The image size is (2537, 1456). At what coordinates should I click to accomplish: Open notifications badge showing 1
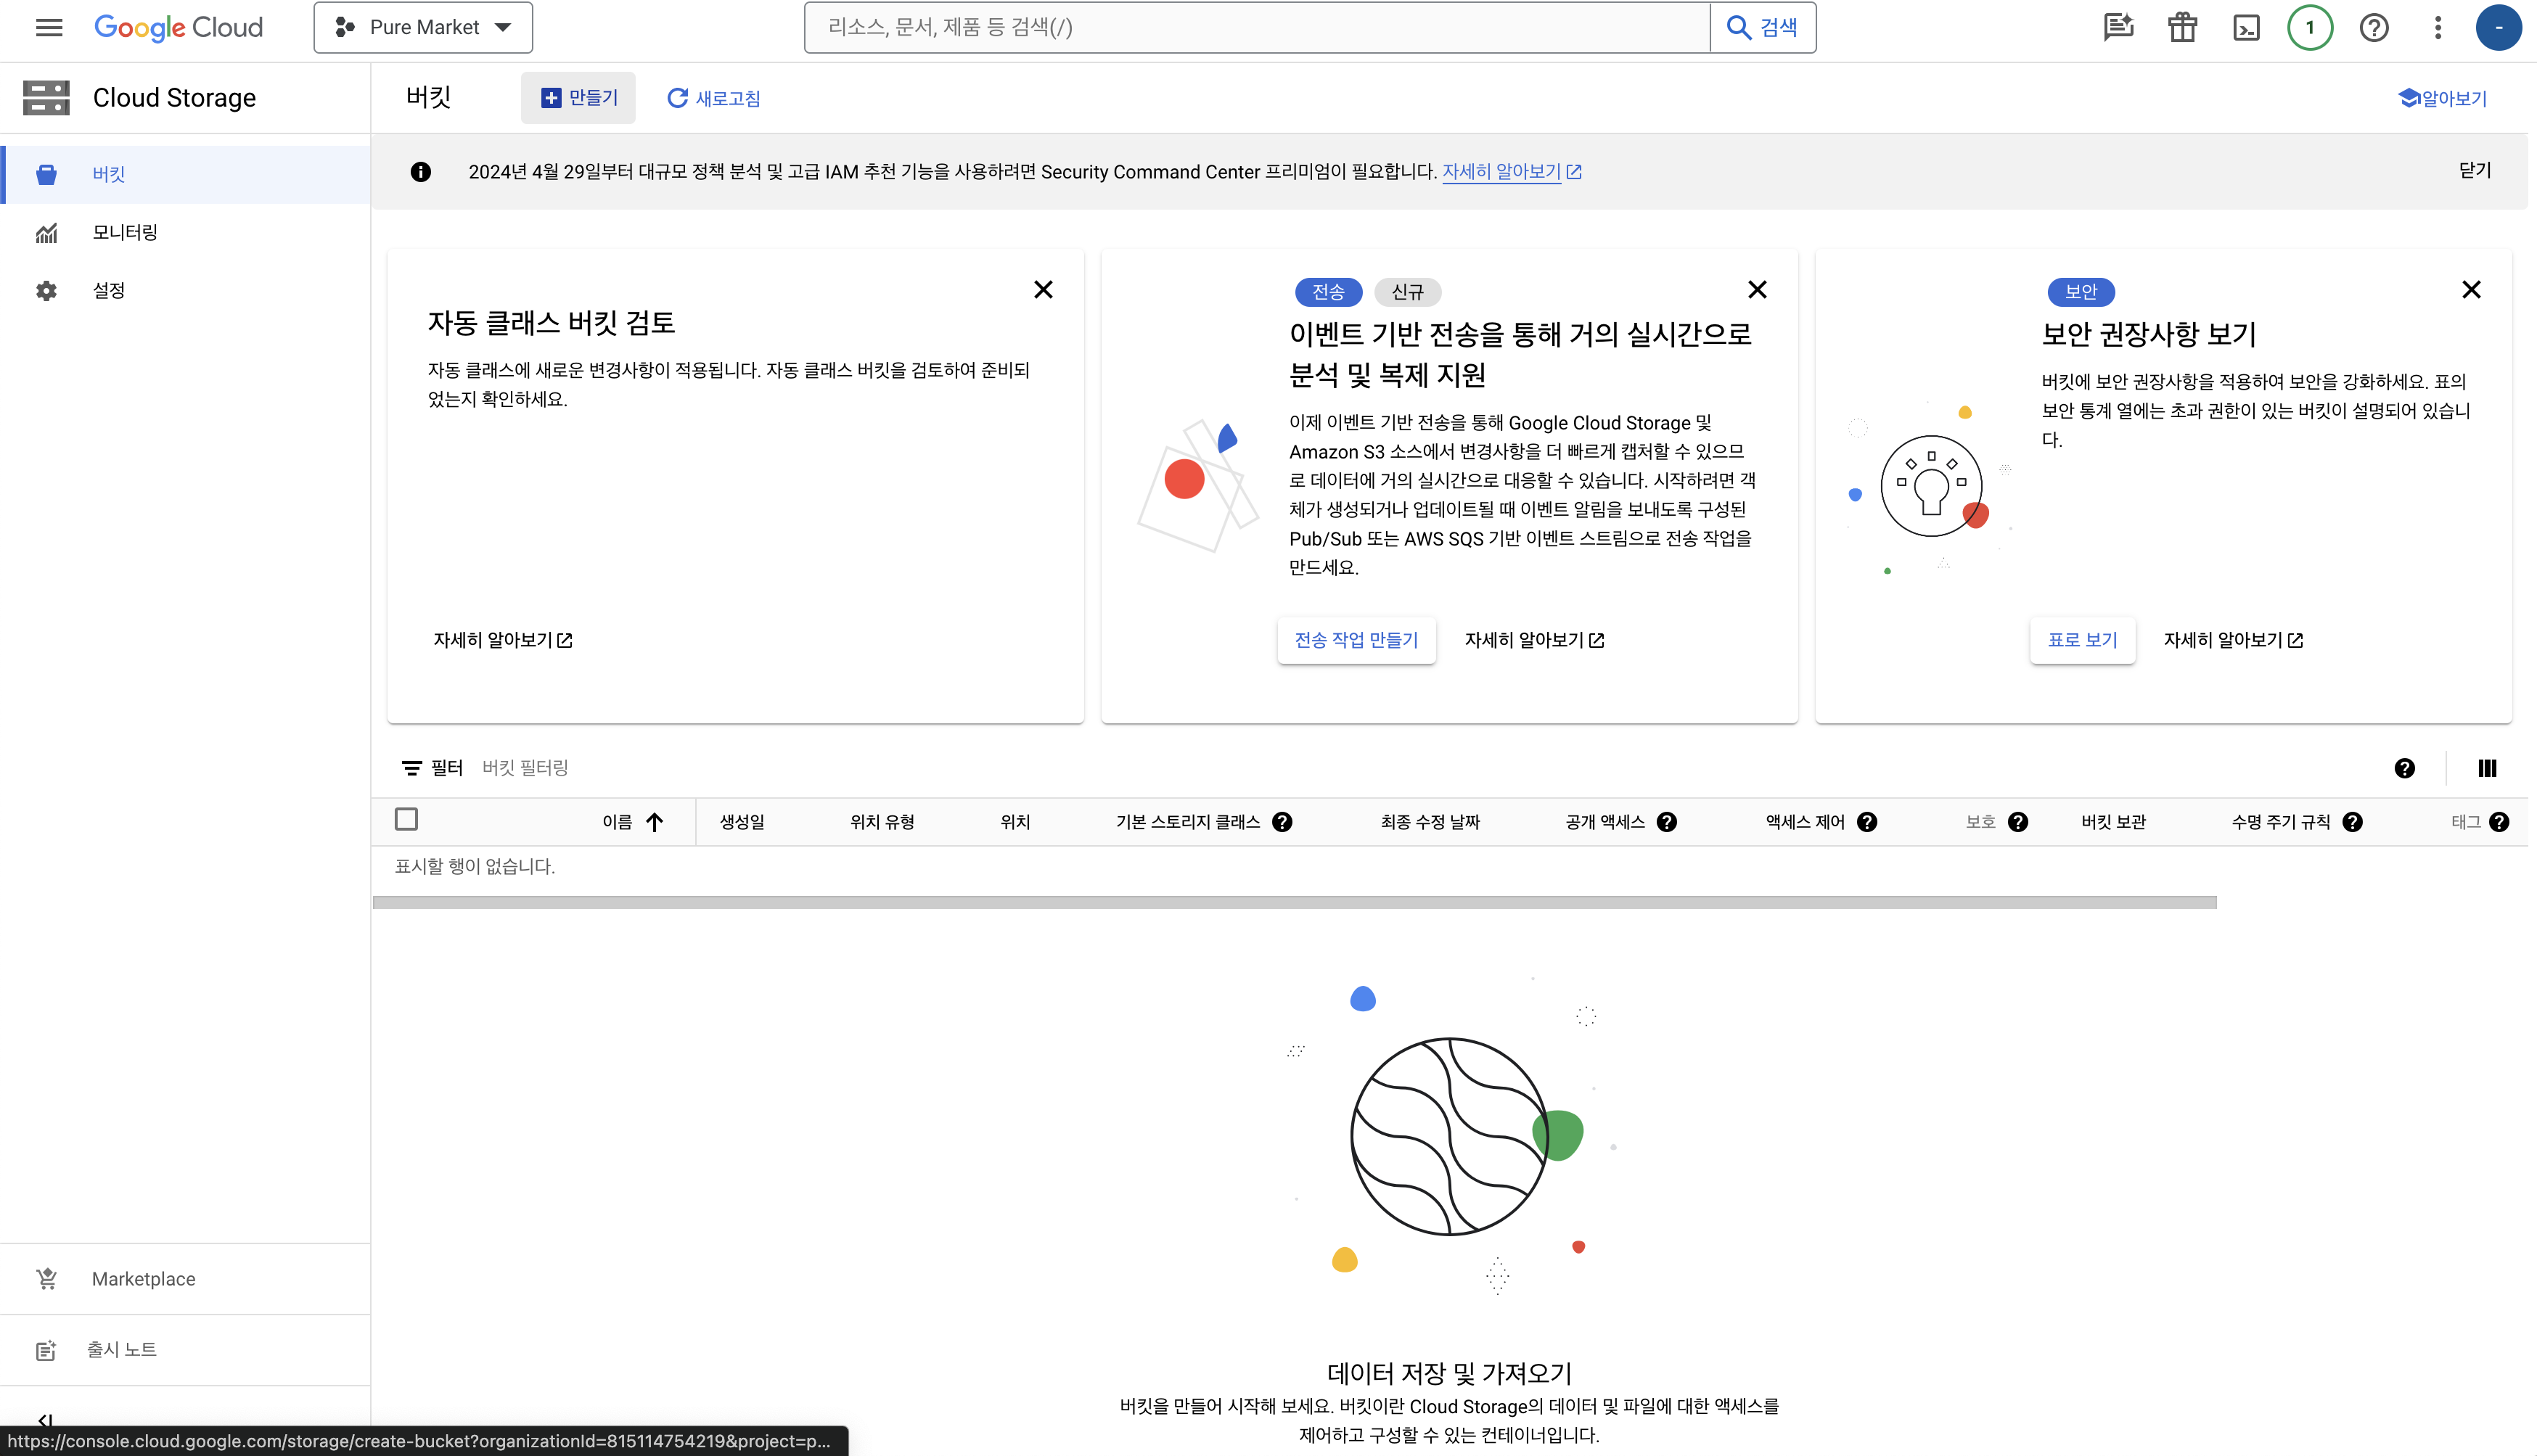[2309, 27]
